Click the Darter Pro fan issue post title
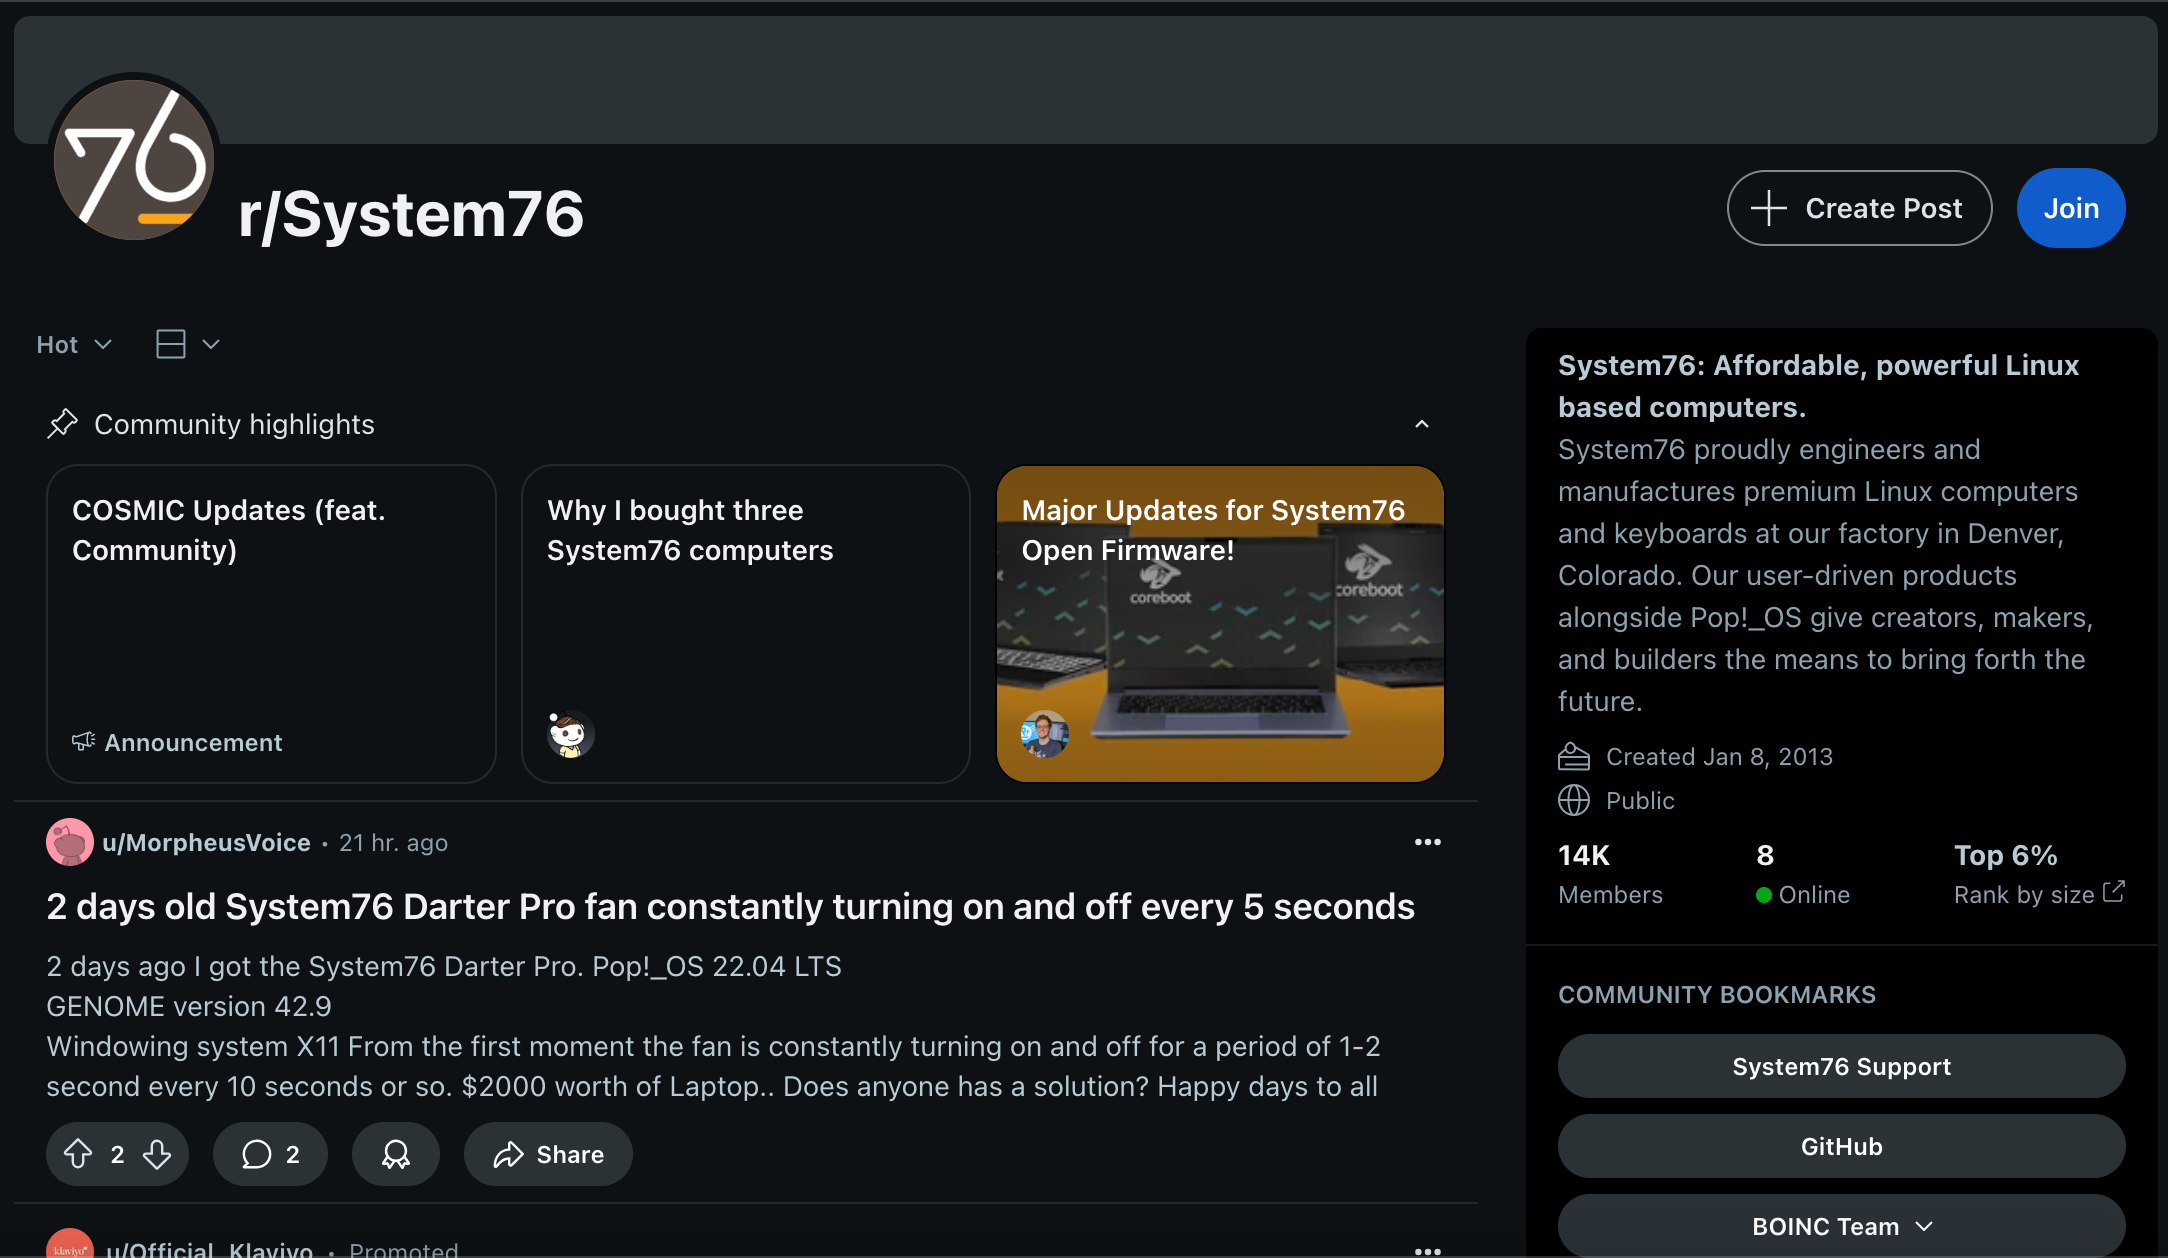The image size is (2168, 1258). [731, 905]
